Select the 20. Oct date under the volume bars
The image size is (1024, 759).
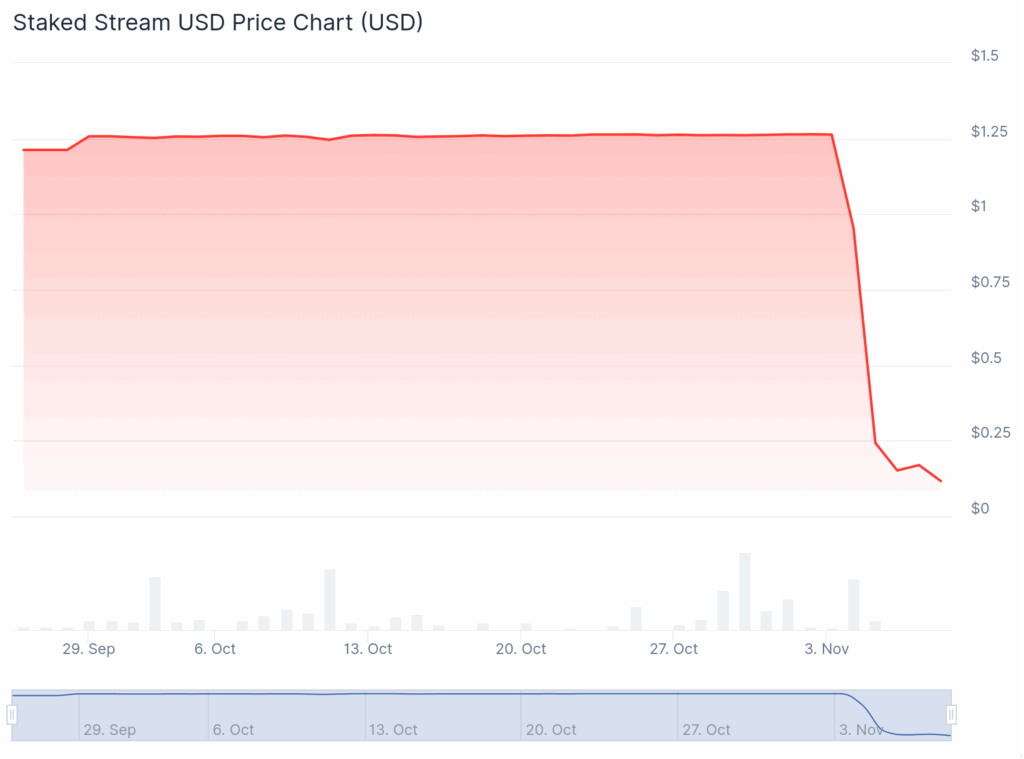coord(521,649)
